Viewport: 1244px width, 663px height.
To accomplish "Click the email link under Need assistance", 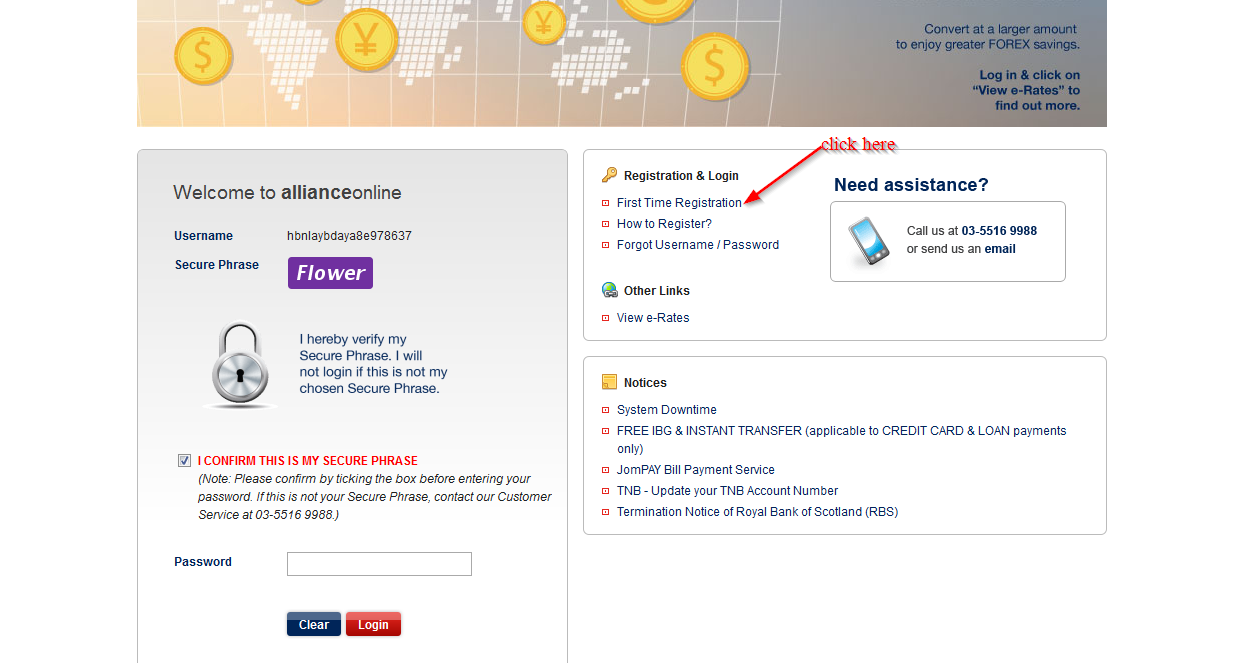I will click(1000, 249).
